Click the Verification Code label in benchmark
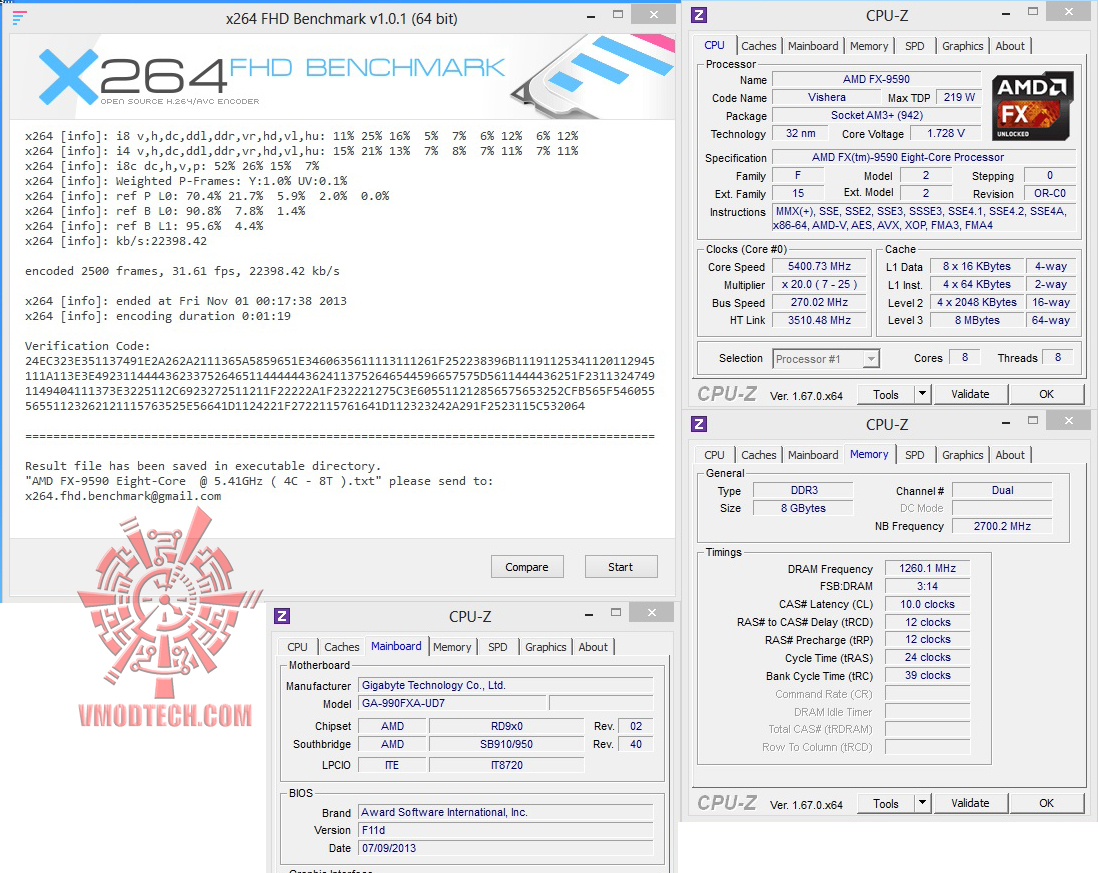1098x873 pixels. [88, 346]
